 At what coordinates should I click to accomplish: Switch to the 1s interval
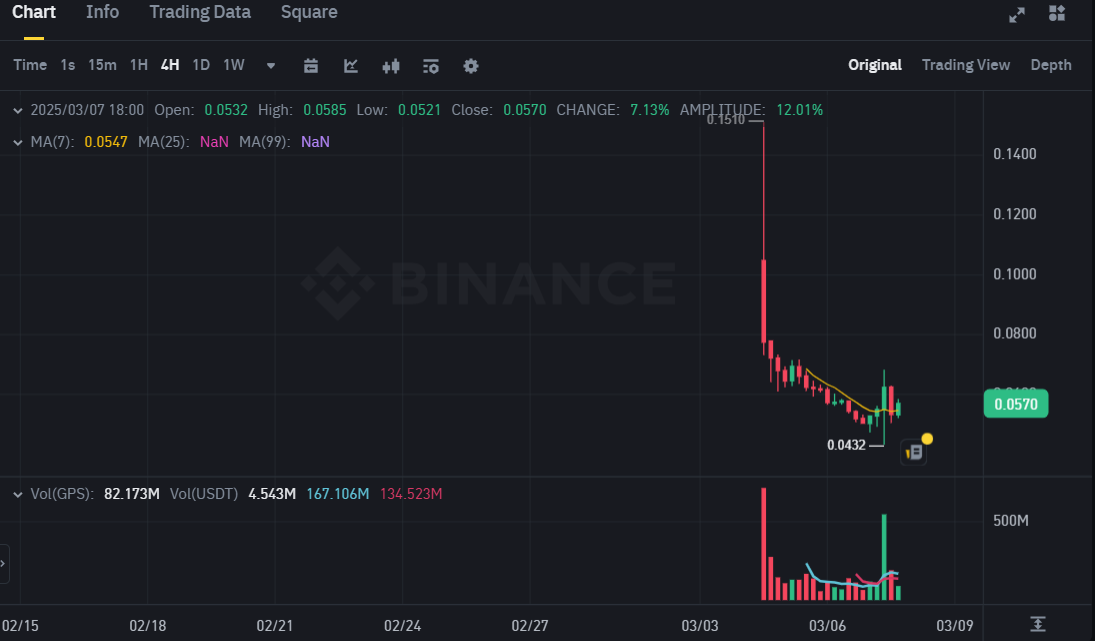pyautogui.click(x=67, y=65)
